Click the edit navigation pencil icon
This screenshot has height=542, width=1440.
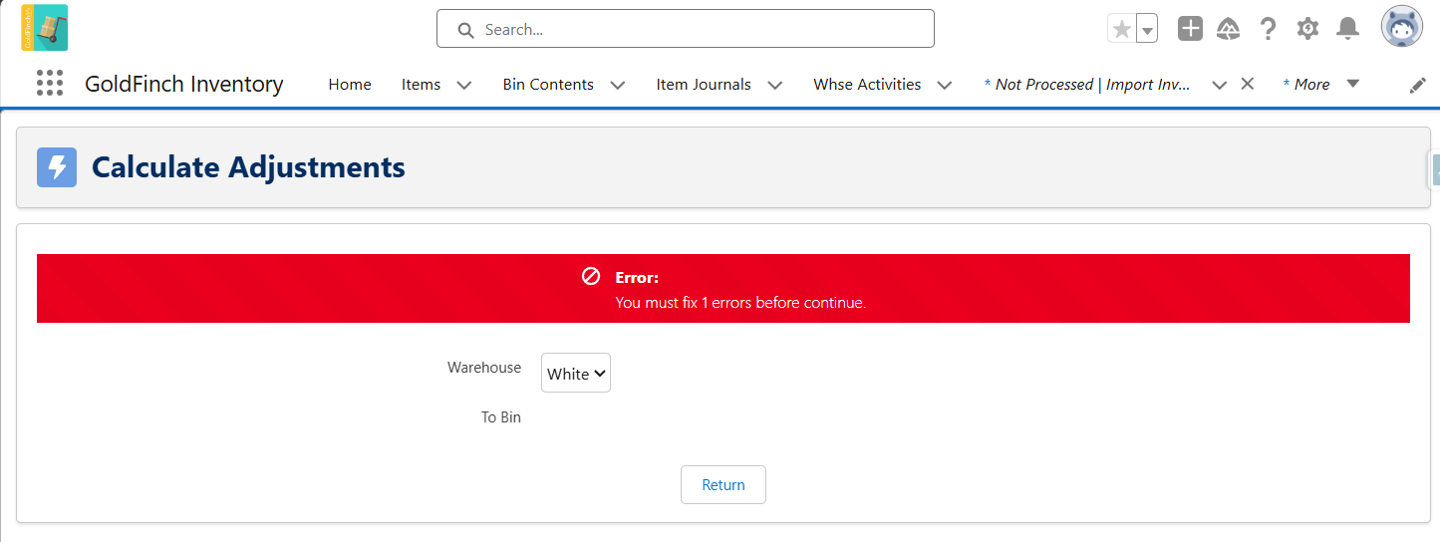[x=1417, y=86]
